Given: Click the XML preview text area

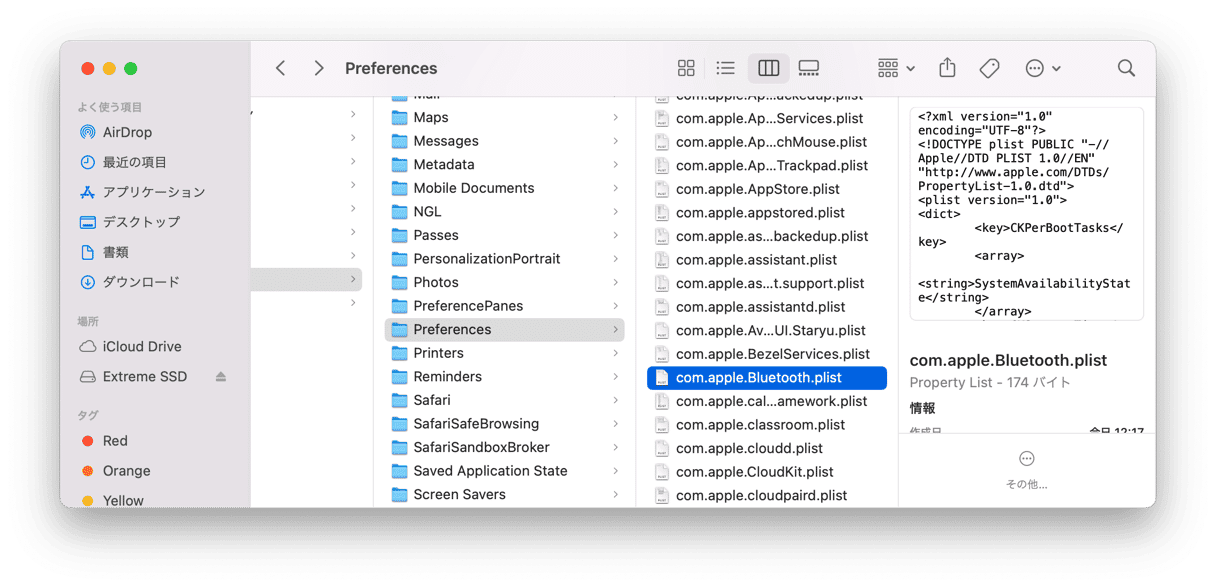Looking at the screenshot, I should click(x=1026, y=214).
